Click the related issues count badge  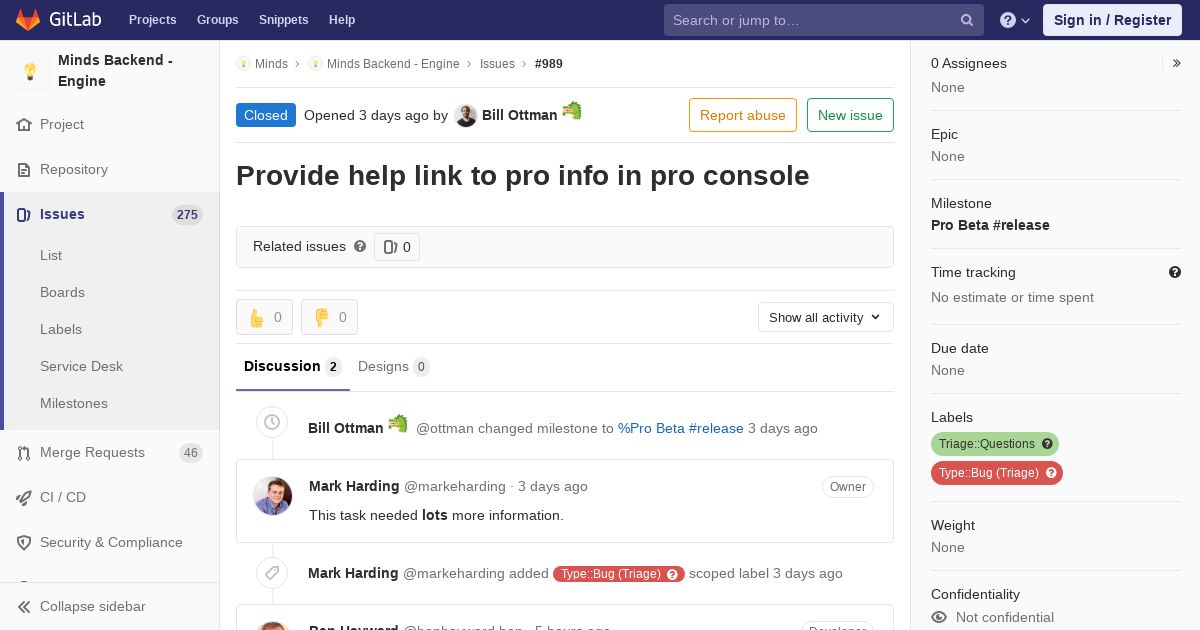[397, 247]
